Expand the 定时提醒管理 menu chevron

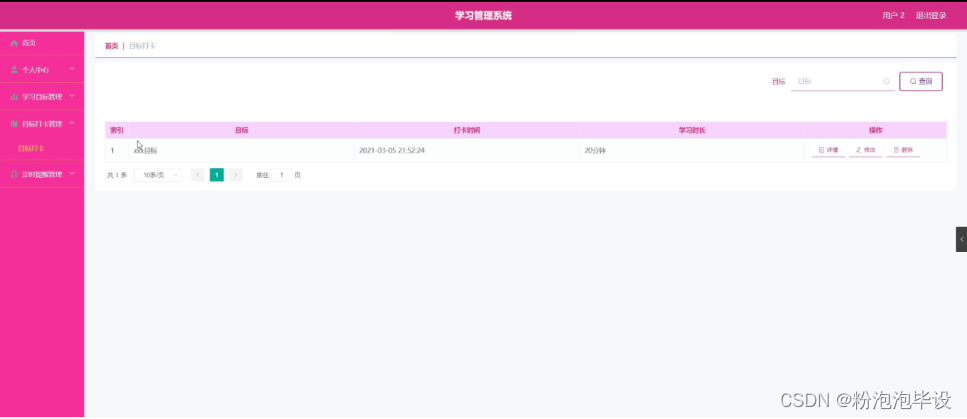[72, 174]
